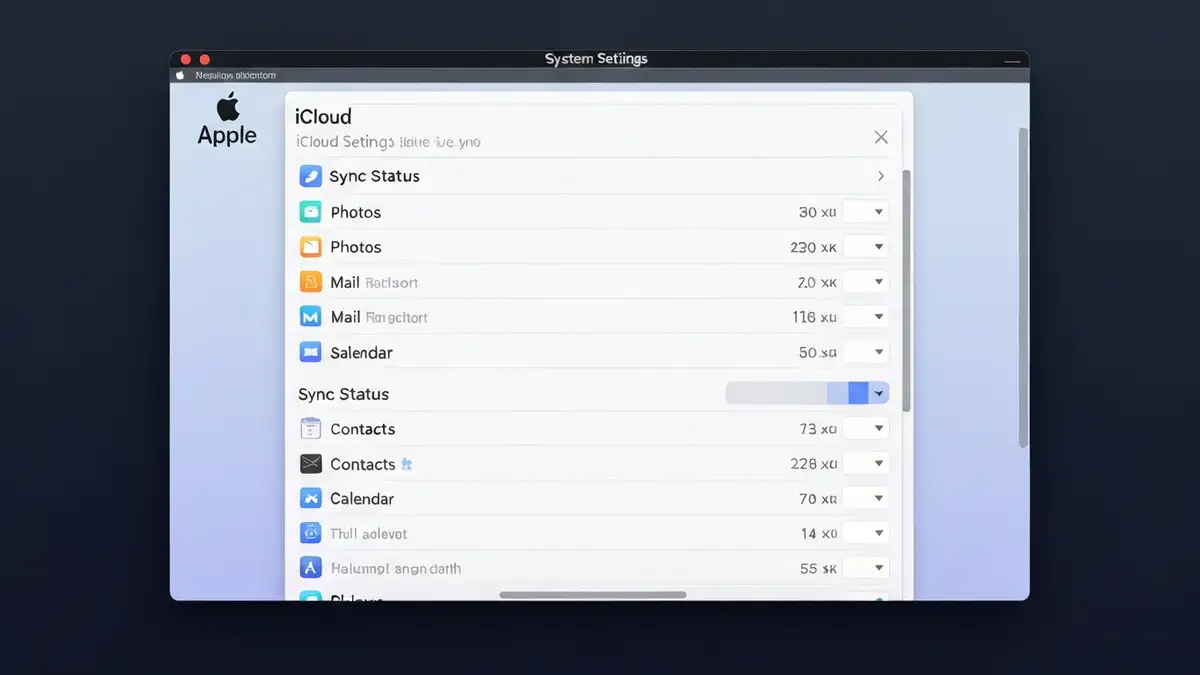Click the Salendar row icon
Viewport: 1200px width, 675px height.
click(311, 352)
